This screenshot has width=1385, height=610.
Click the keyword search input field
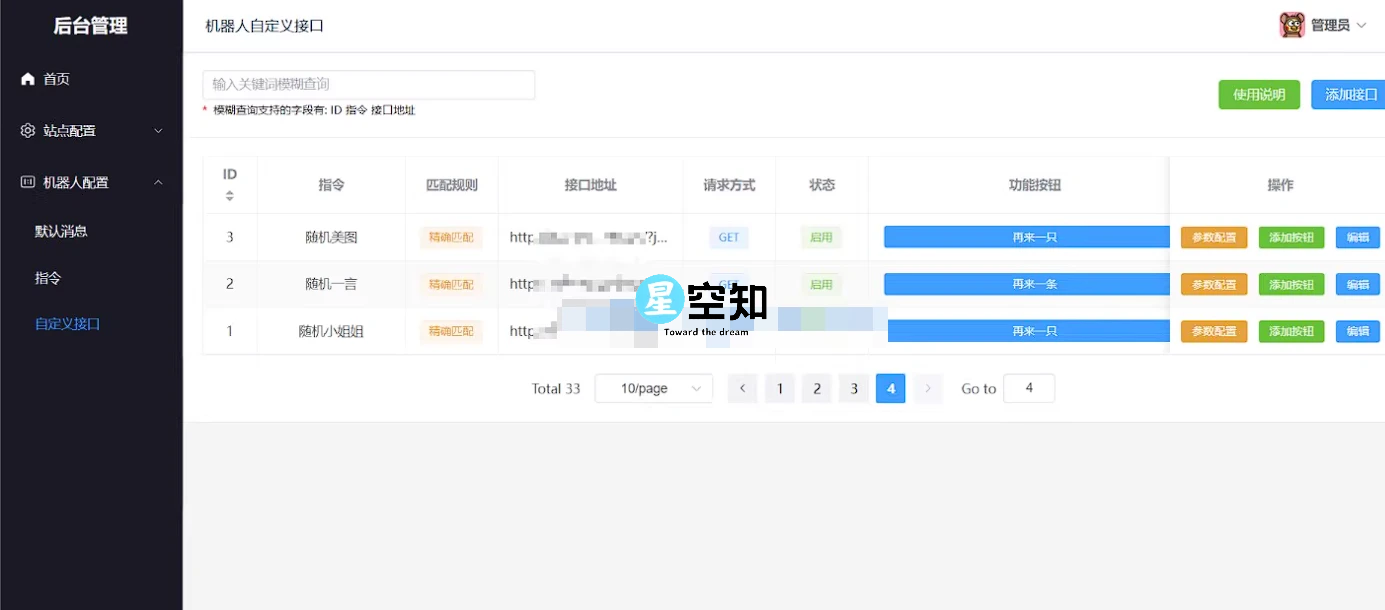[368, 84]
